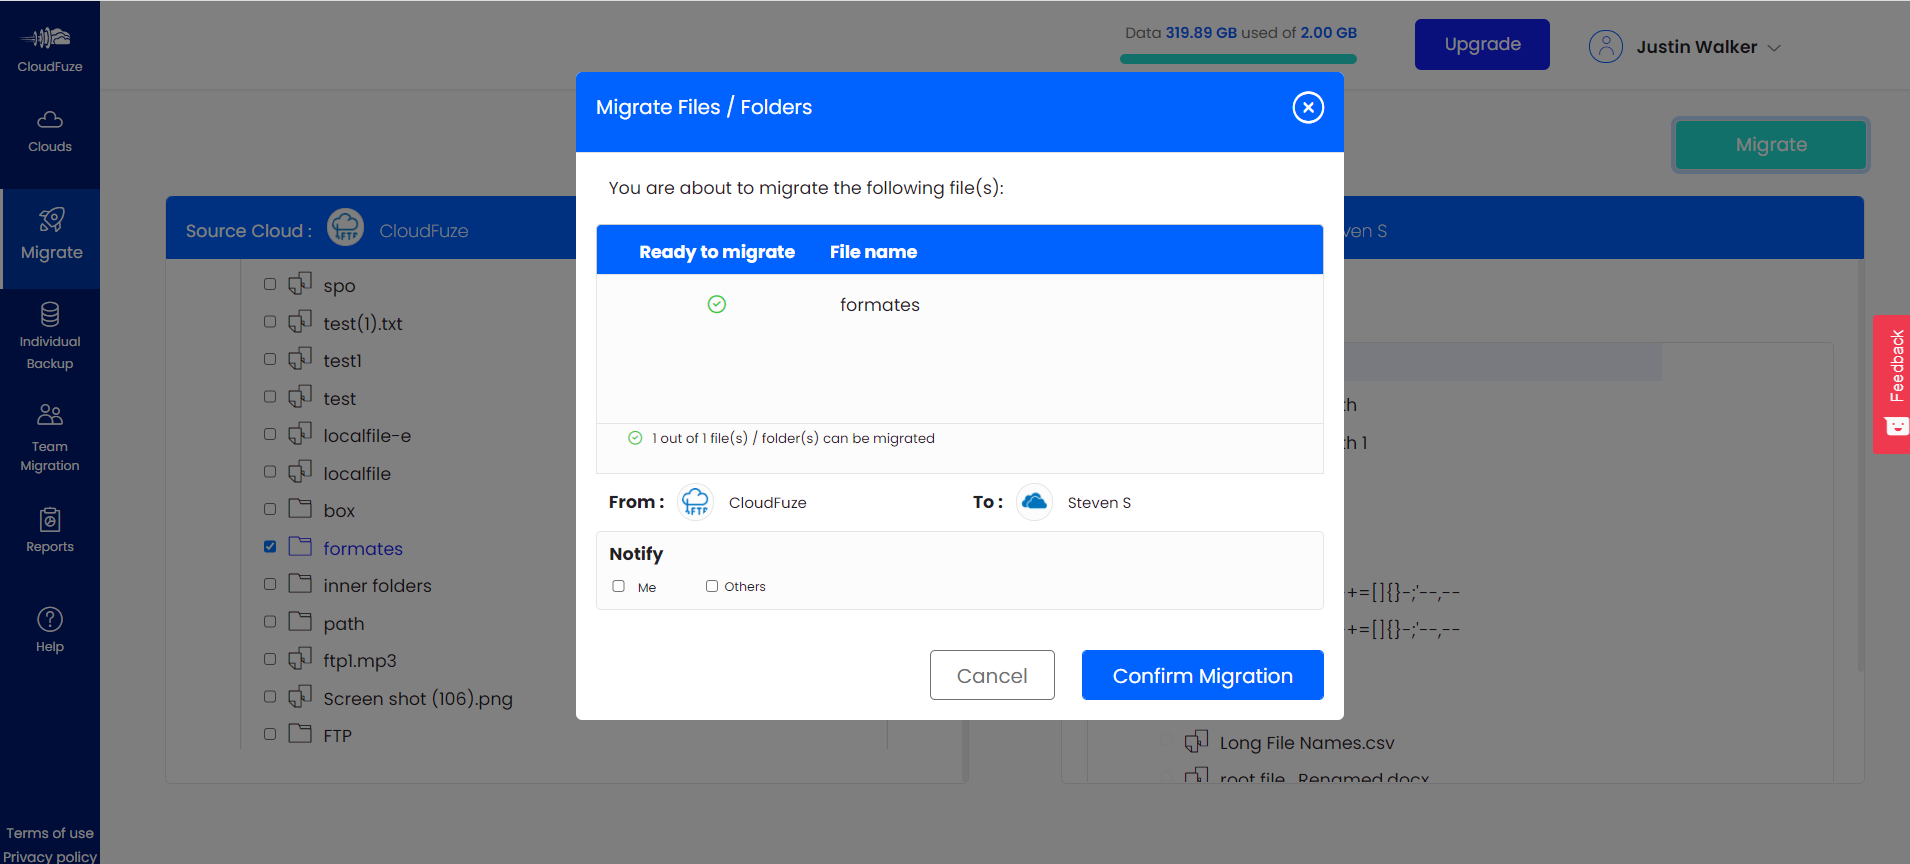Open Help from the sidebar
Image resolution: width=1910 pixels, height=864 pixels.
click(50, 630)
